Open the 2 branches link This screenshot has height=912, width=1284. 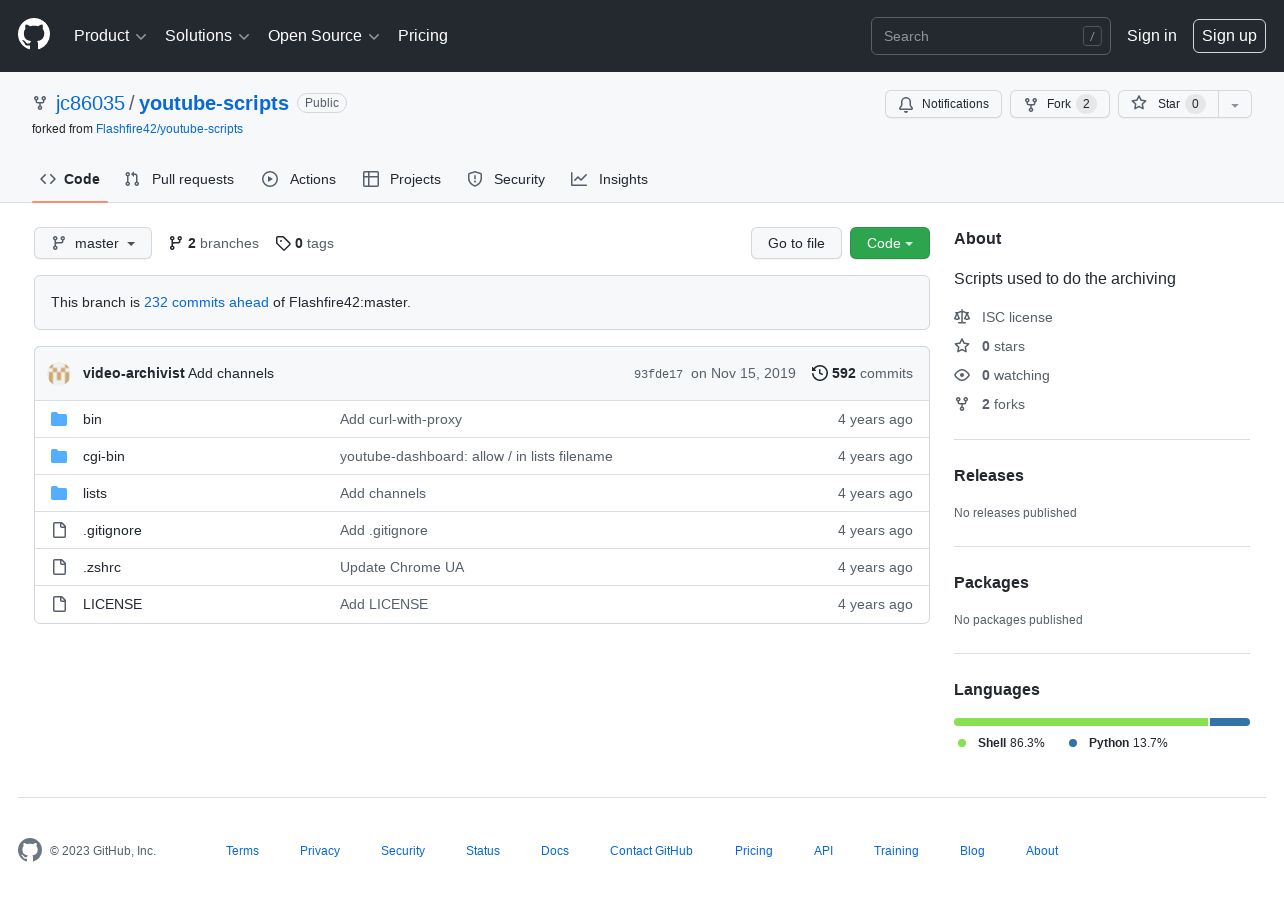[x=213, y=243]
